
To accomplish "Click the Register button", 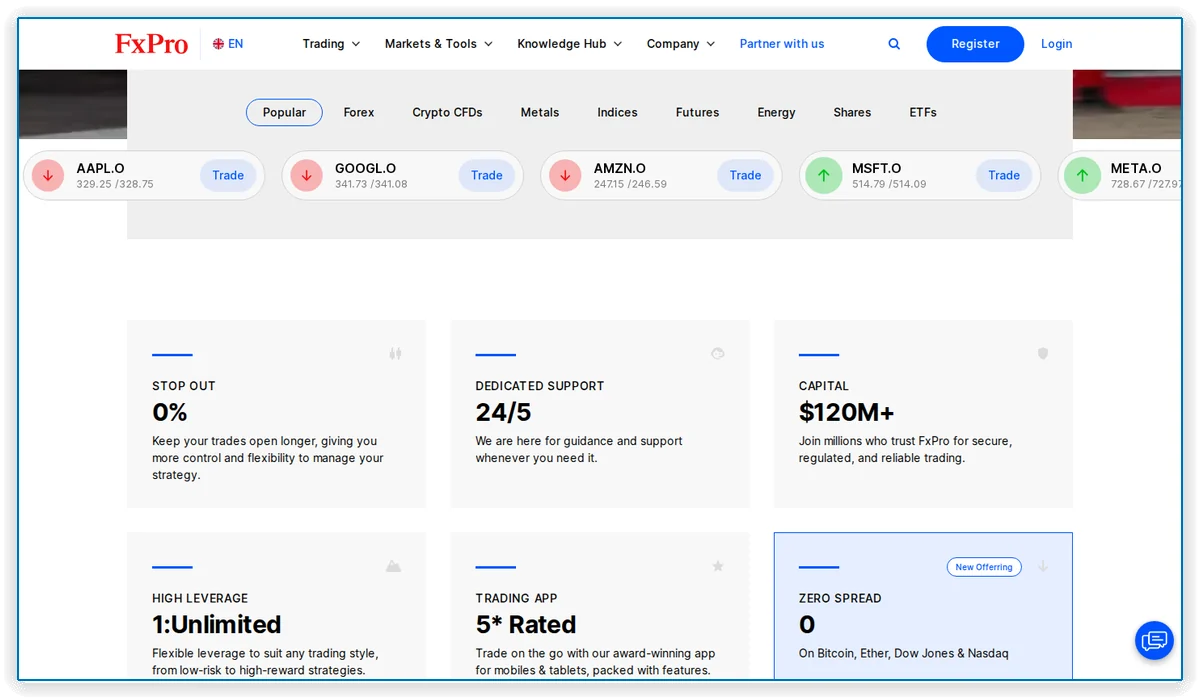I will (975, 44).
